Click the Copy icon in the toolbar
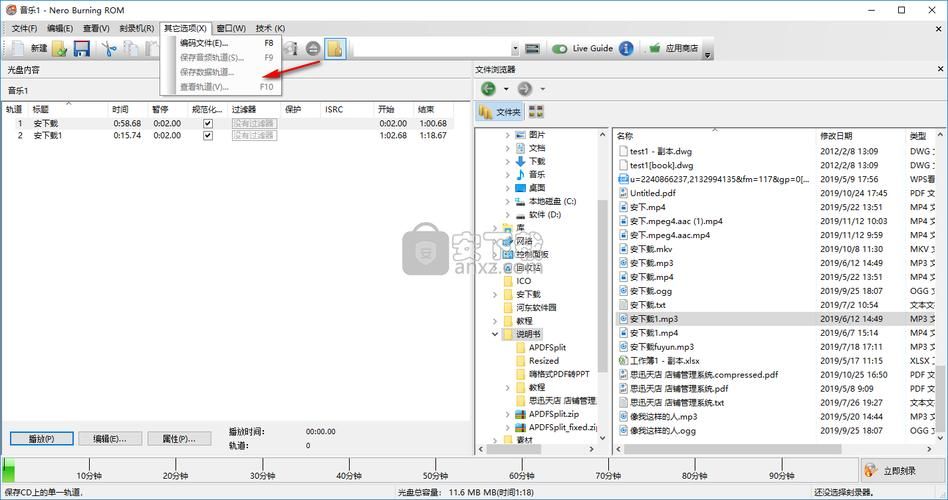948x500 pixels. click(x=131, y=48)
